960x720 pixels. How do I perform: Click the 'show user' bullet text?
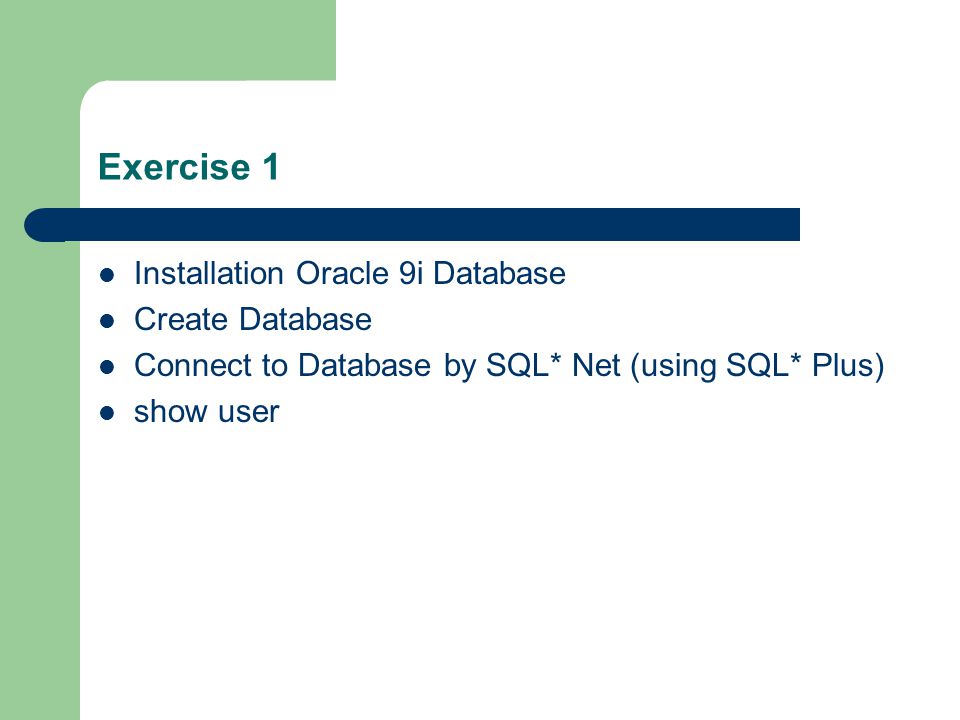click(206, 411)
